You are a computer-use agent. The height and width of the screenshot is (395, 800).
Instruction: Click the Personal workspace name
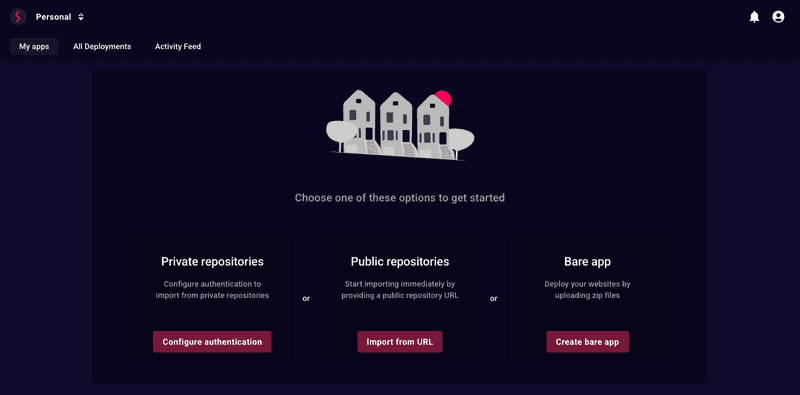[x=53, y=17]
